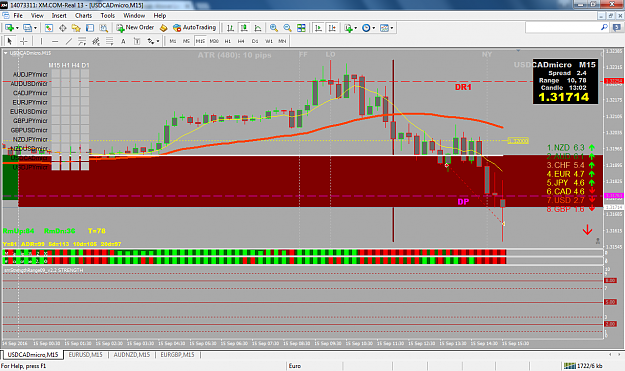Click the EURUSDmicr symbol button
The image size is (625, 371).
click(x=29, y=112)
